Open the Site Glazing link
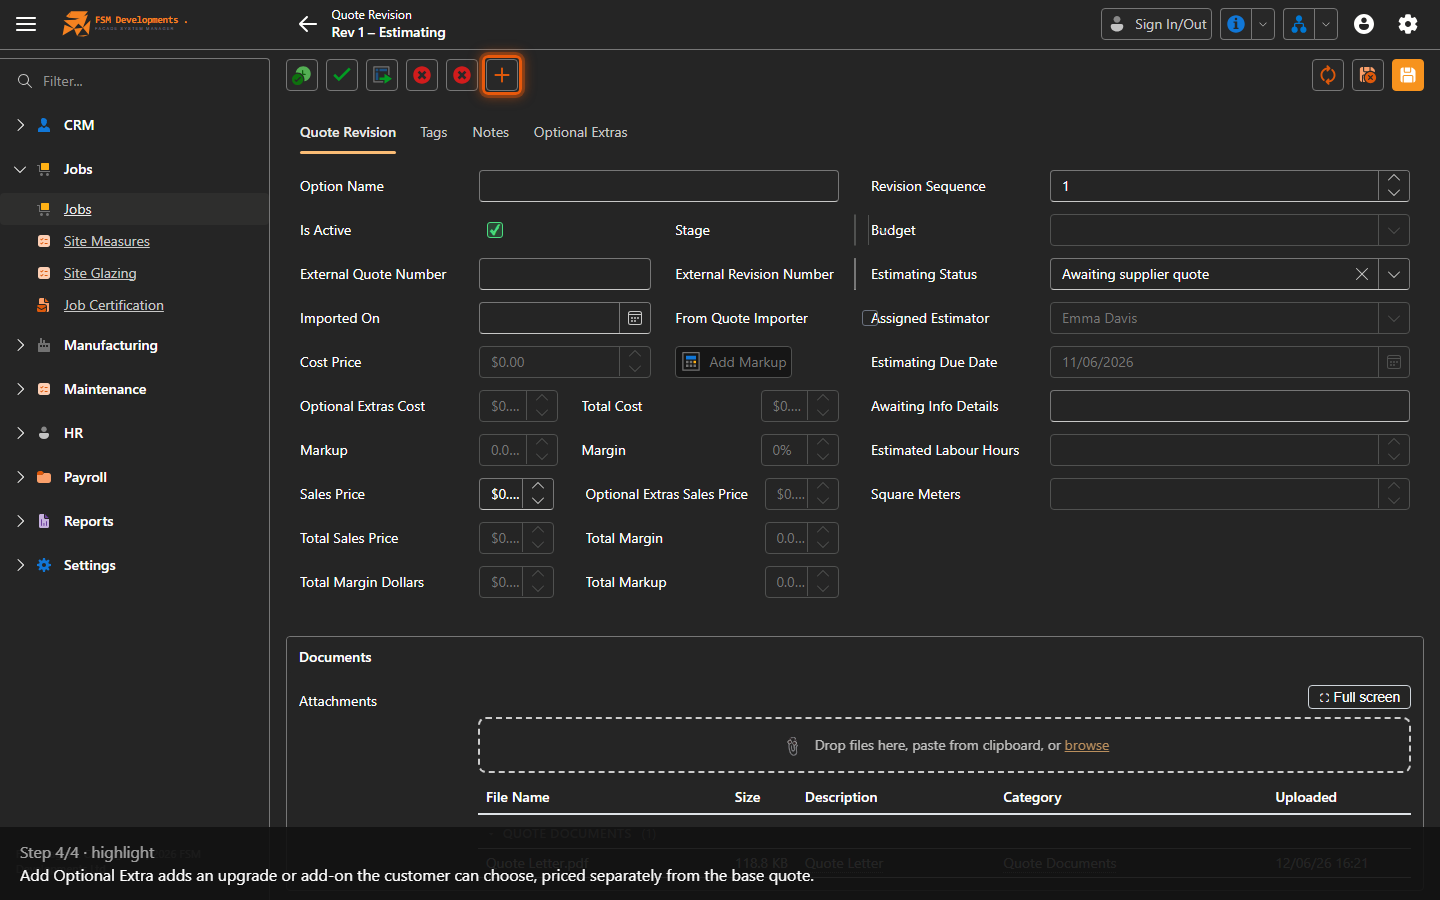Viewport: 1440px width, 900px height. [x=100, y=273]
